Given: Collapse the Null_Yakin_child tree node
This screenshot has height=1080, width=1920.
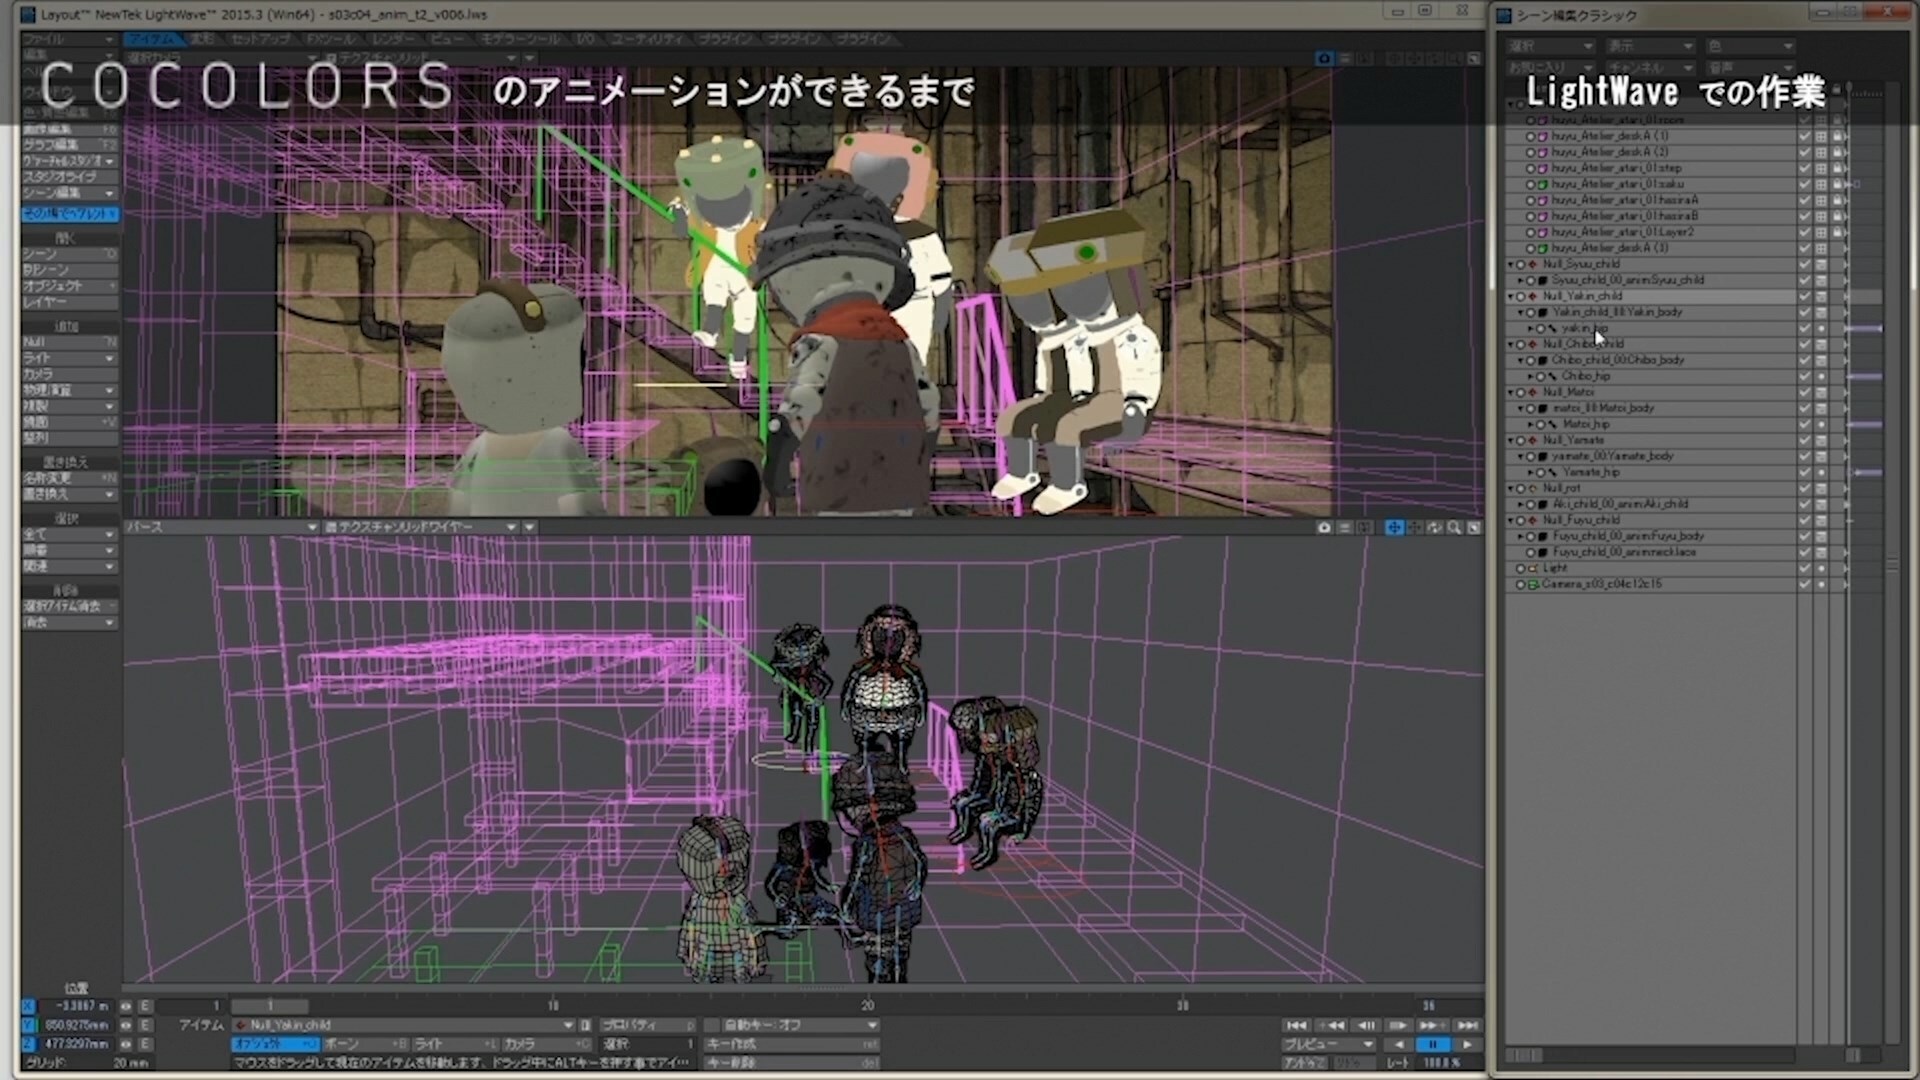Looking at the screenshot, I should [1511, 296].
